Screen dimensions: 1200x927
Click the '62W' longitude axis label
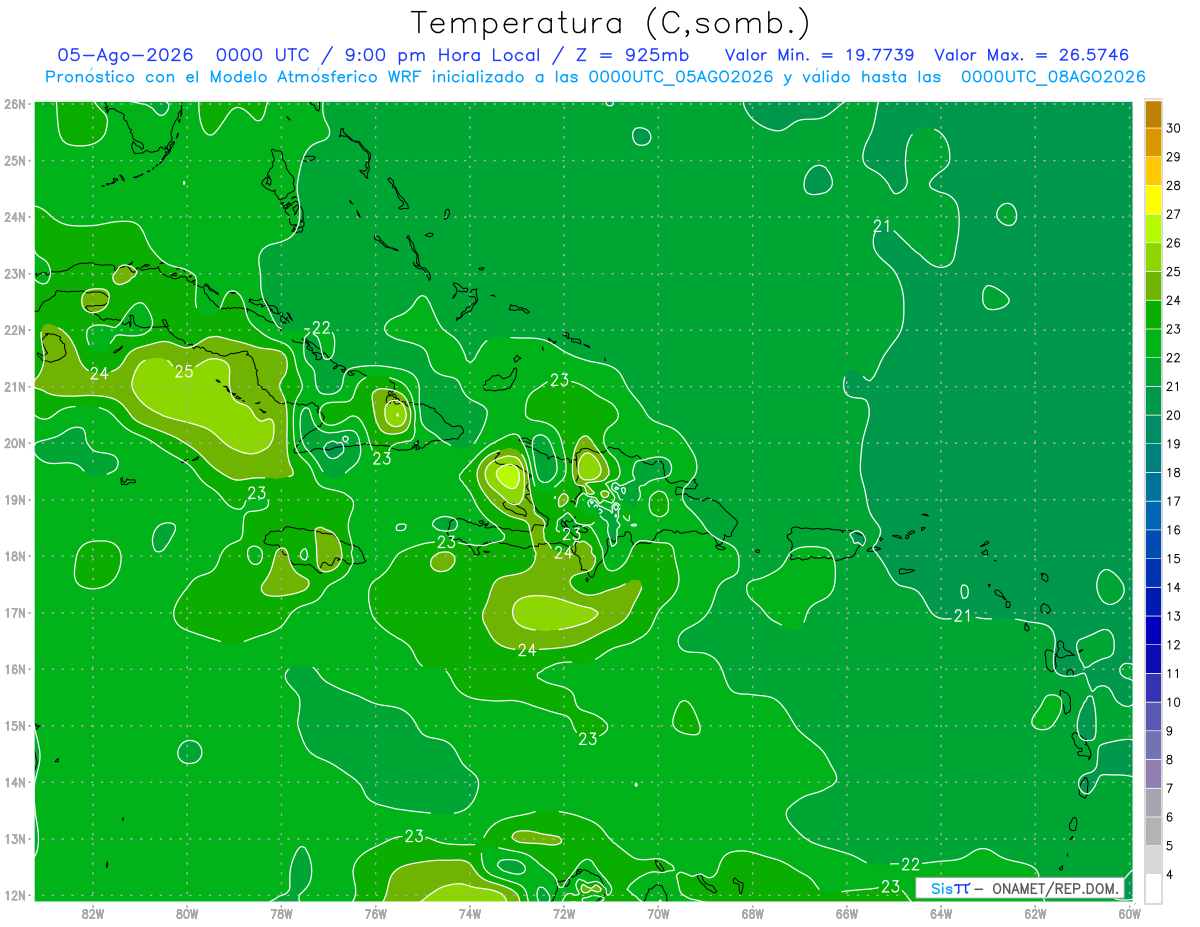click(1035, 913)
